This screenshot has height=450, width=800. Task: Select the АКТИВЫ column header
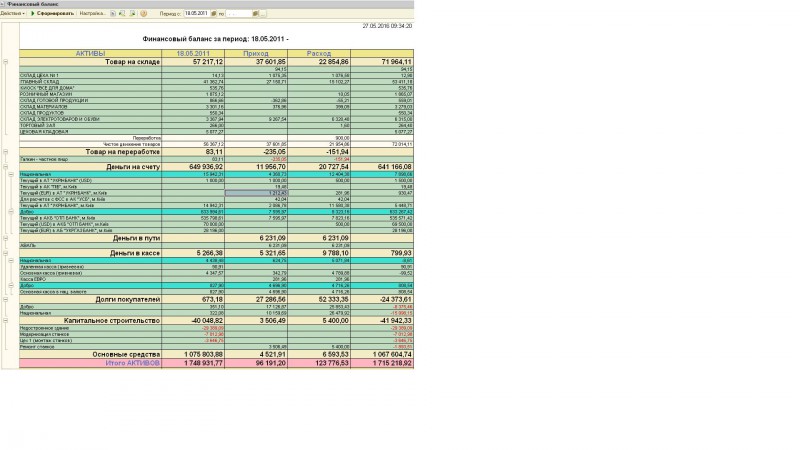pyautogui.click(x=90, y=53)
